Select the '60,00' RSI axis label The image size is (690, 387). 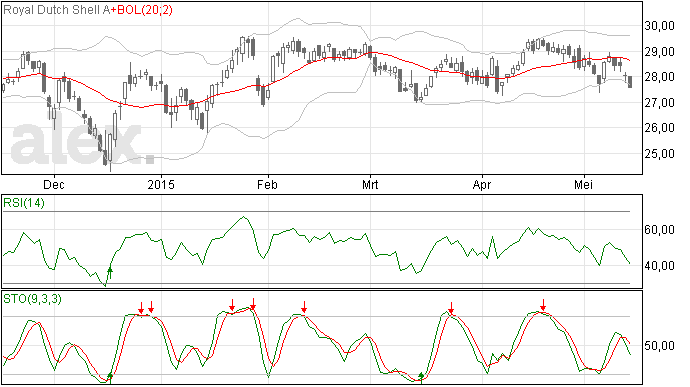click(659, 230)
